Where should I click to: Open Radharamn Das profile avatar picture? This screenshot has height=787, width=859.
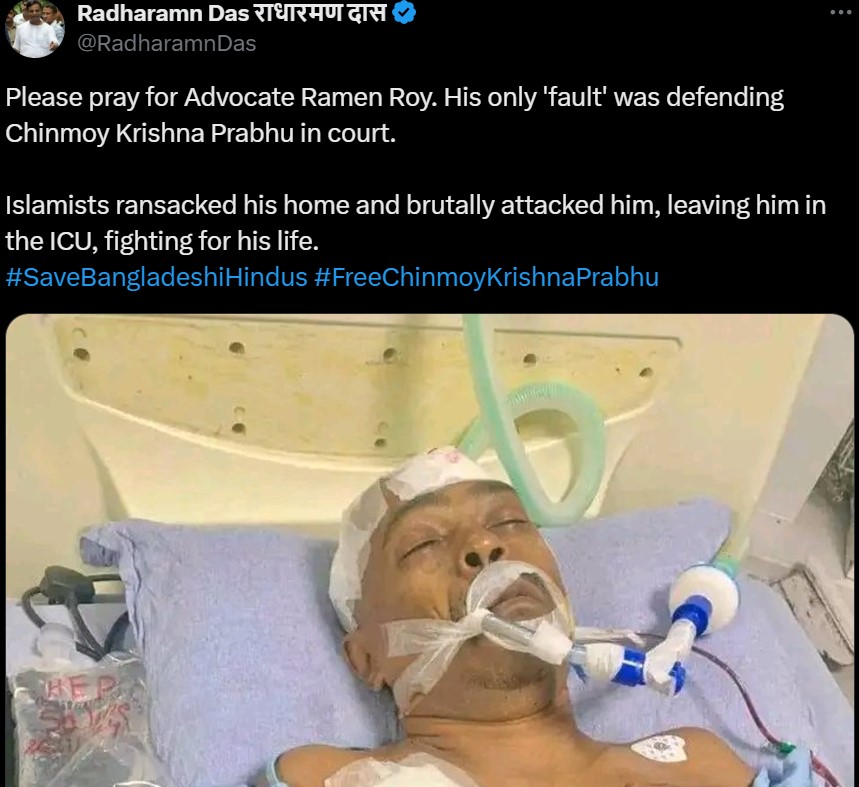(34, 28)
